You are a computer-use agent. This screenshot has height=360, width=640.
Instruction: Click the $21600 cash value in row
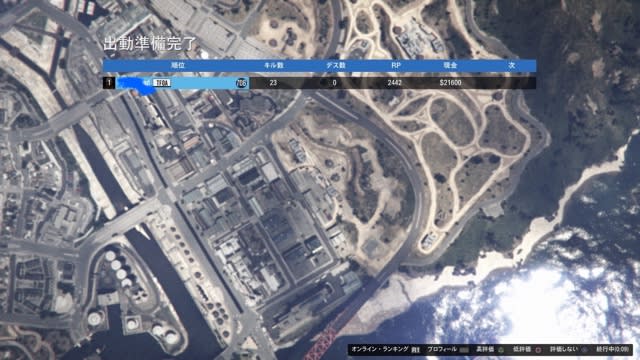click(x=450, y=83)
